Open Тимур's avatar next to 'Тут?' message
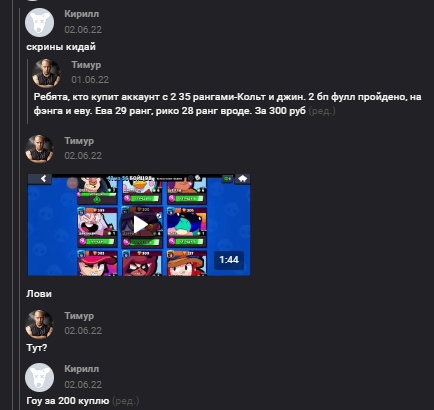434x410 pixels. [39, 324]
